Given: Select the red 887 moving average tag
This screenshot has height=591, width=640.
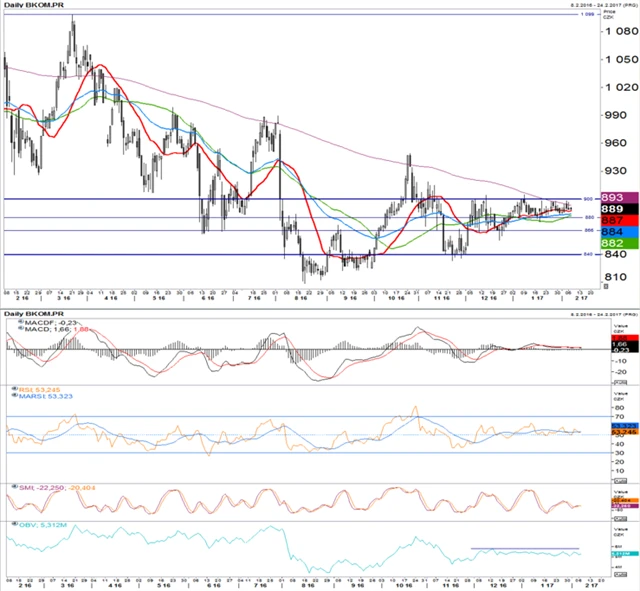Looking at the screenshot, I should 613,220.
